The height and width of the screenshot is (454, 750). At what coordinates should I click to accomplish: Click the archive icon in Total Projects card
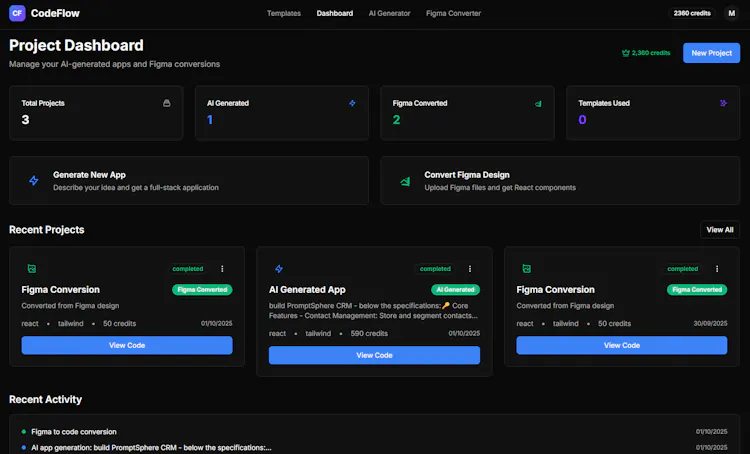166,103
